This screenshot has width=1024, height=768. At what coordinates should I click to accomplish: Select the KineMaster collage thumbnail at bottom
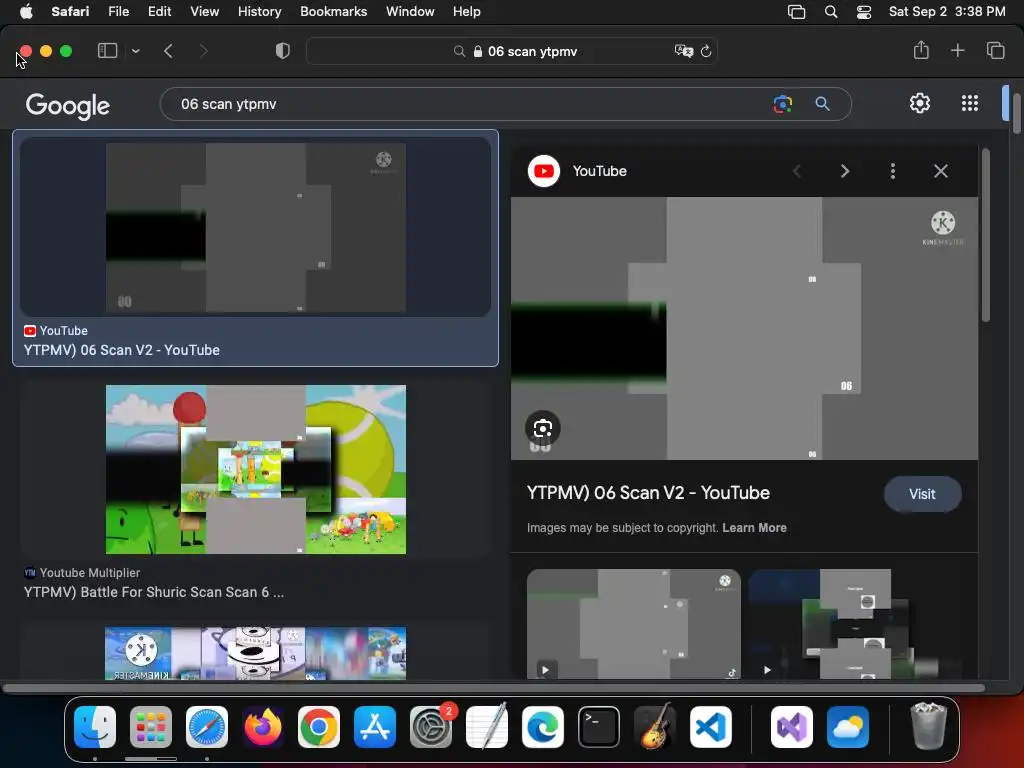[x=255, y=653]
